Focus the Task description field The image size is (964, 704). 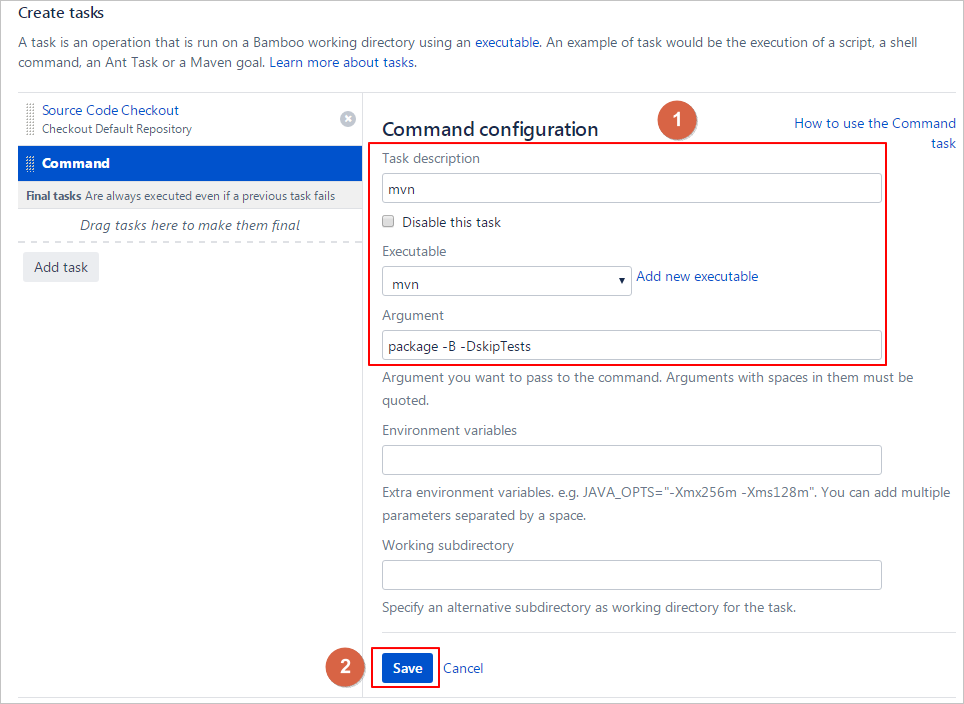(631, 188)
